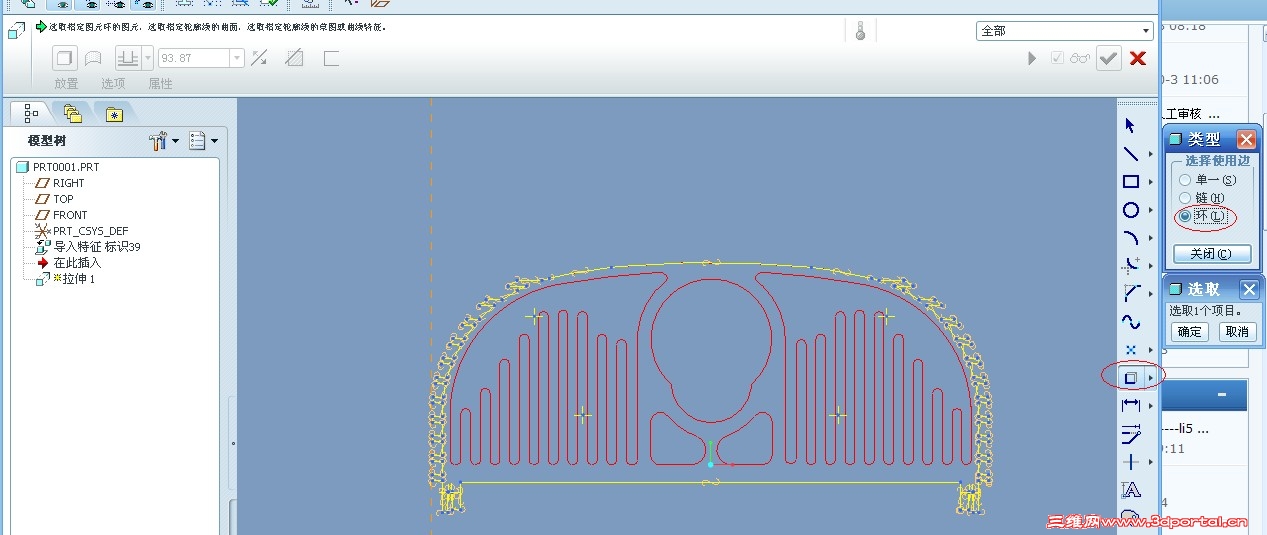Click the extrude feature icon on dashboard
The height and width of the screenshot is (535, 1267).
[17, 32]
